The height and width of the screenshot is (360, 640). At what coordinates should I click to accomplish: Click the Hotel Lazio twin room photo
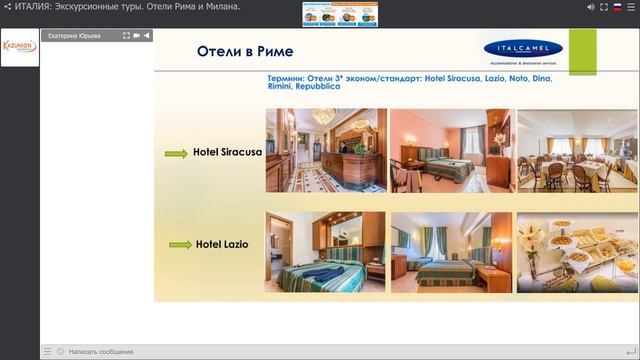451,252
